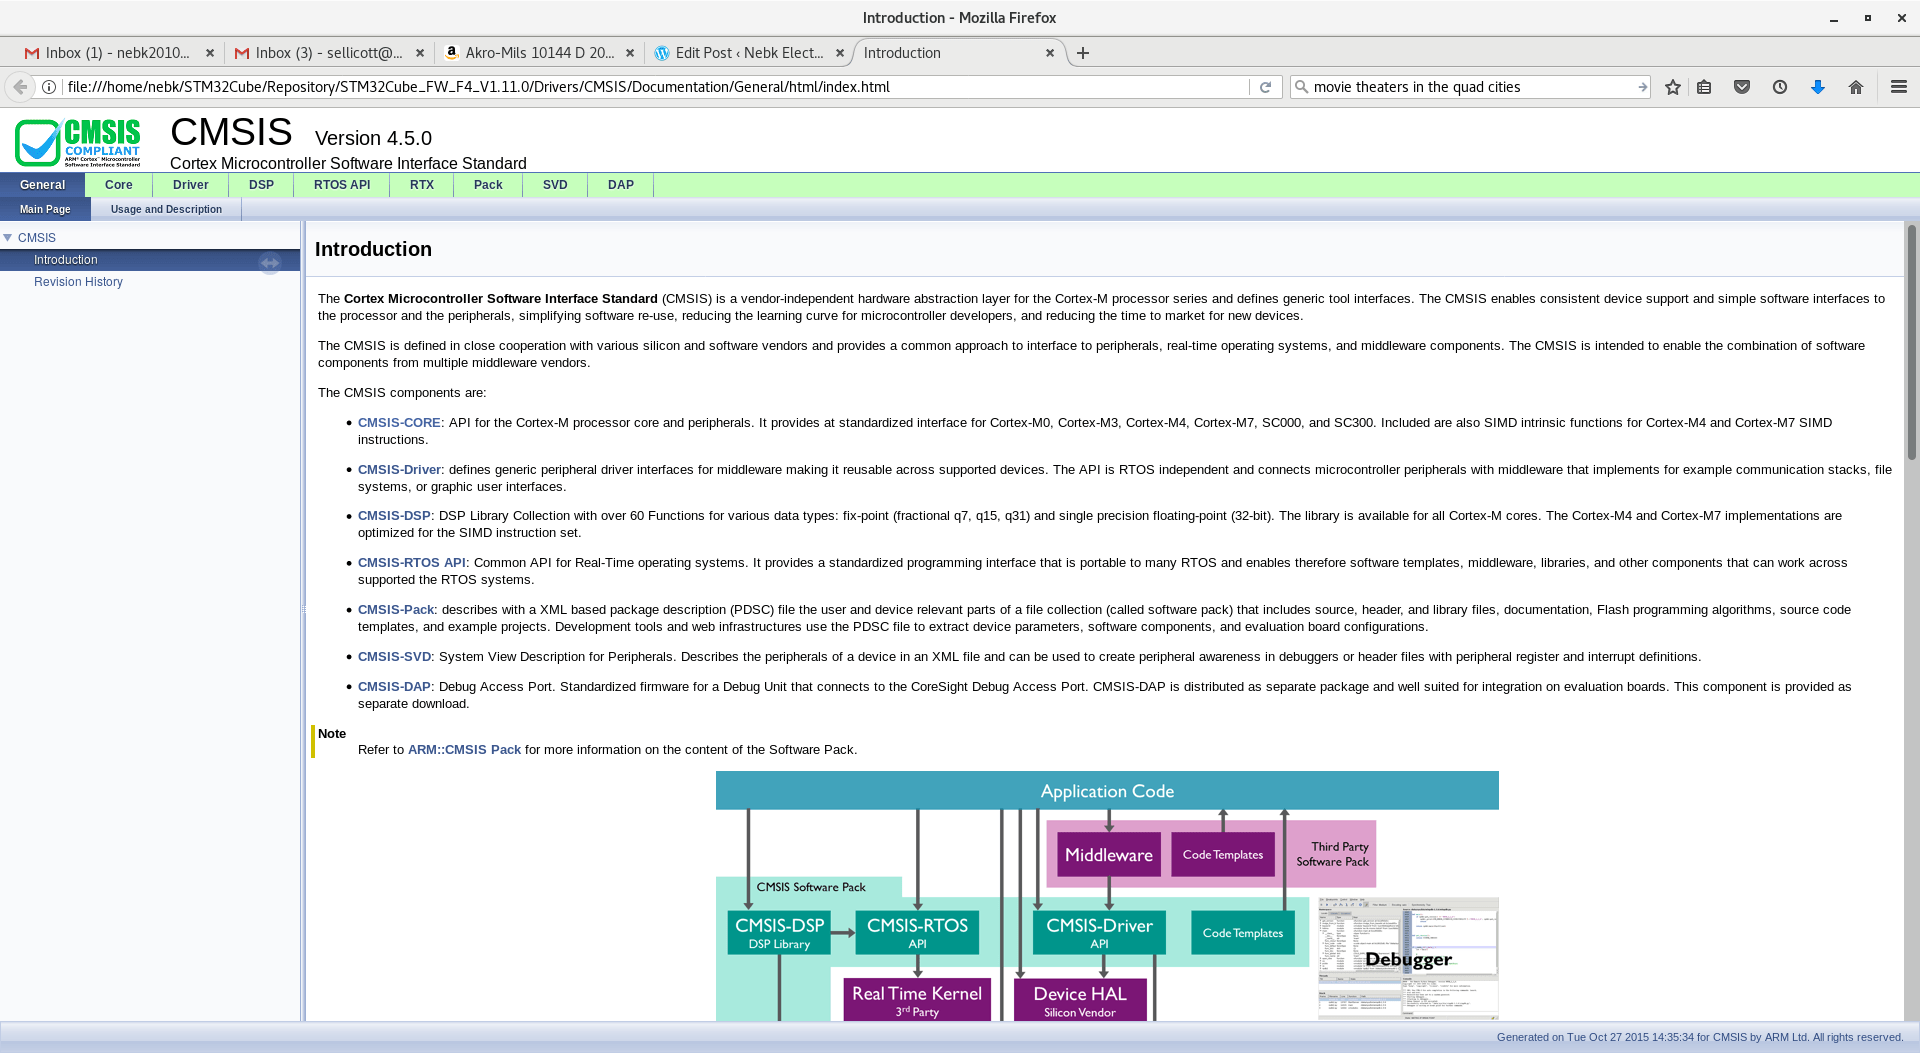The width and height of the screenshot is (1920, 1053).
Task: Click the CMSIS-DSP Library block in the diagram
Action: [779, 932]
